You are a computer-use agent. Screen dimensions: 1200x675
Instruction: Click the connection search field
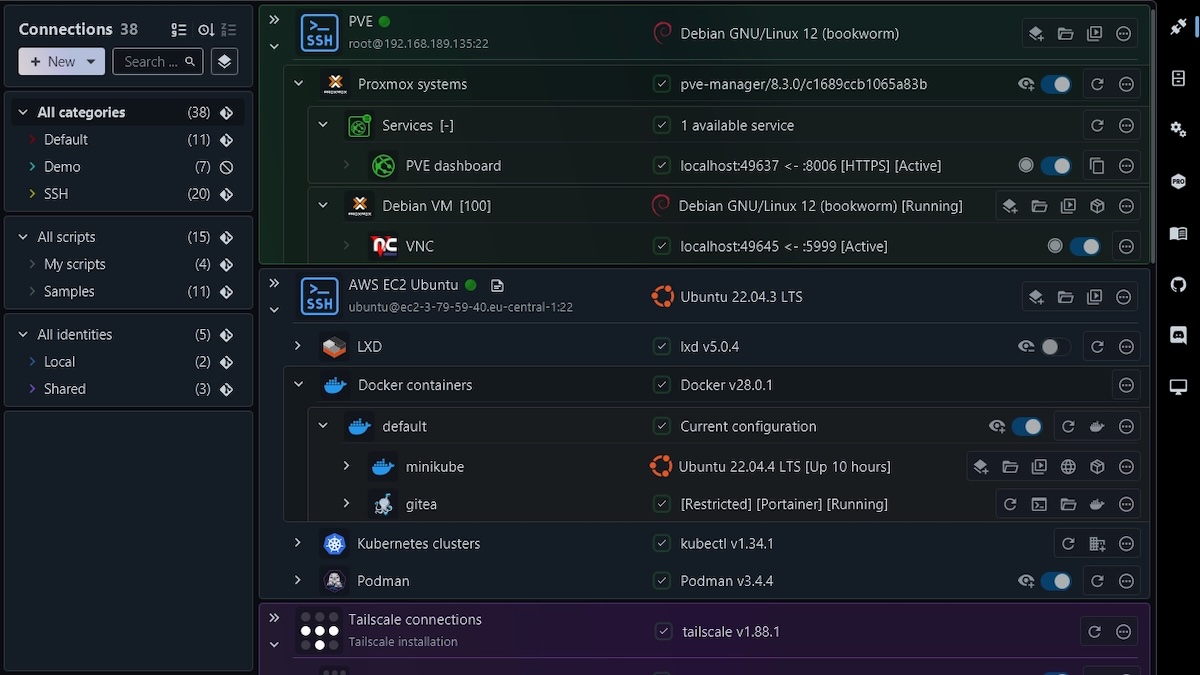click(x=150, y=62)
